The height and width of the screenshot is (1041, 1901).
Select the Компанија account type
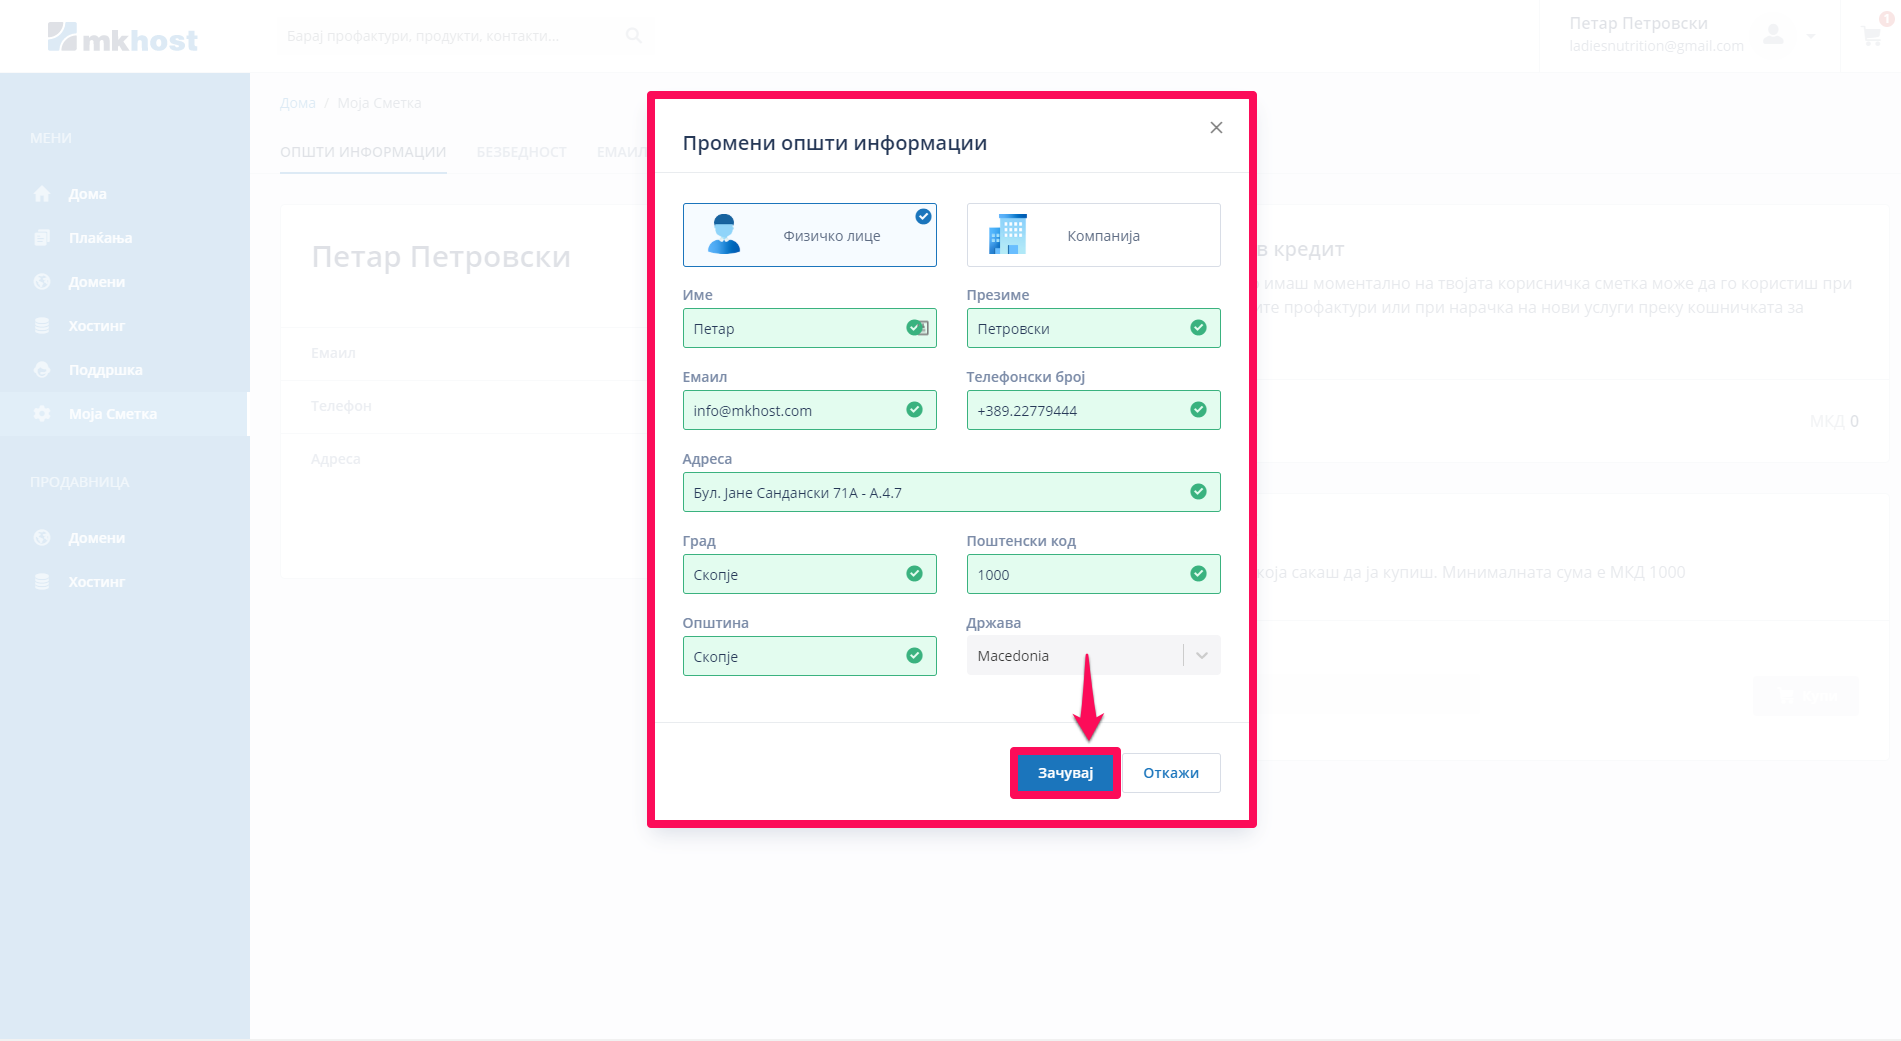click(1093, 235)
